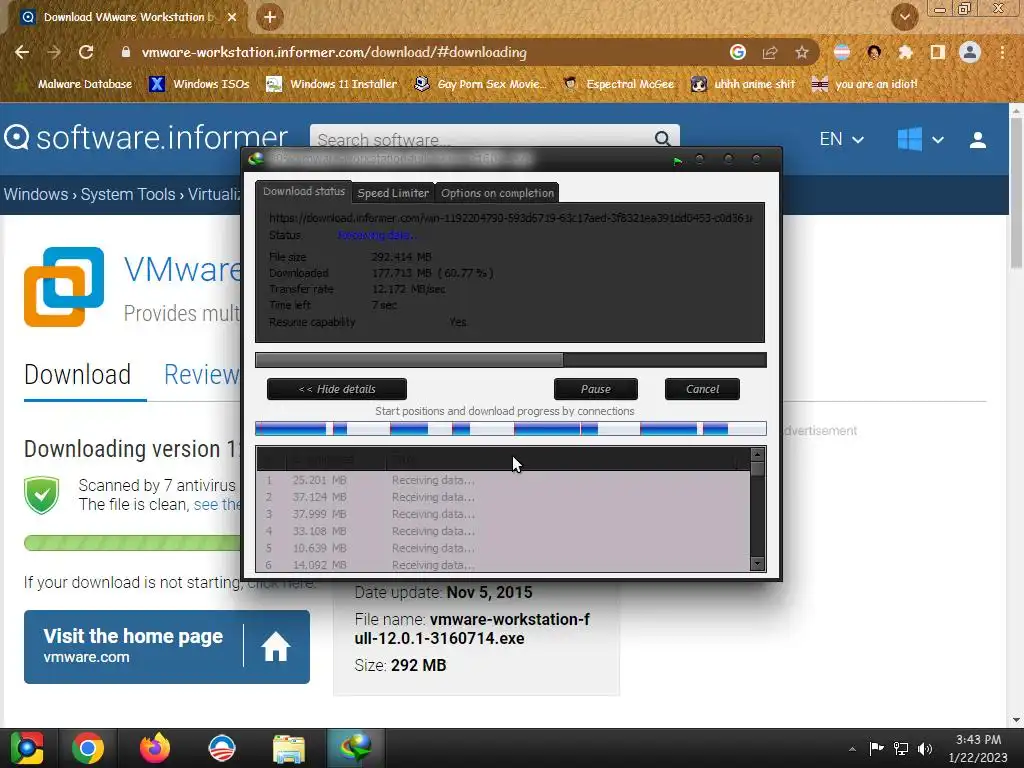This screenshot has height=768, width=1024.
Task: Toggle the Chrome side panel
Action: tap(938, 52)
